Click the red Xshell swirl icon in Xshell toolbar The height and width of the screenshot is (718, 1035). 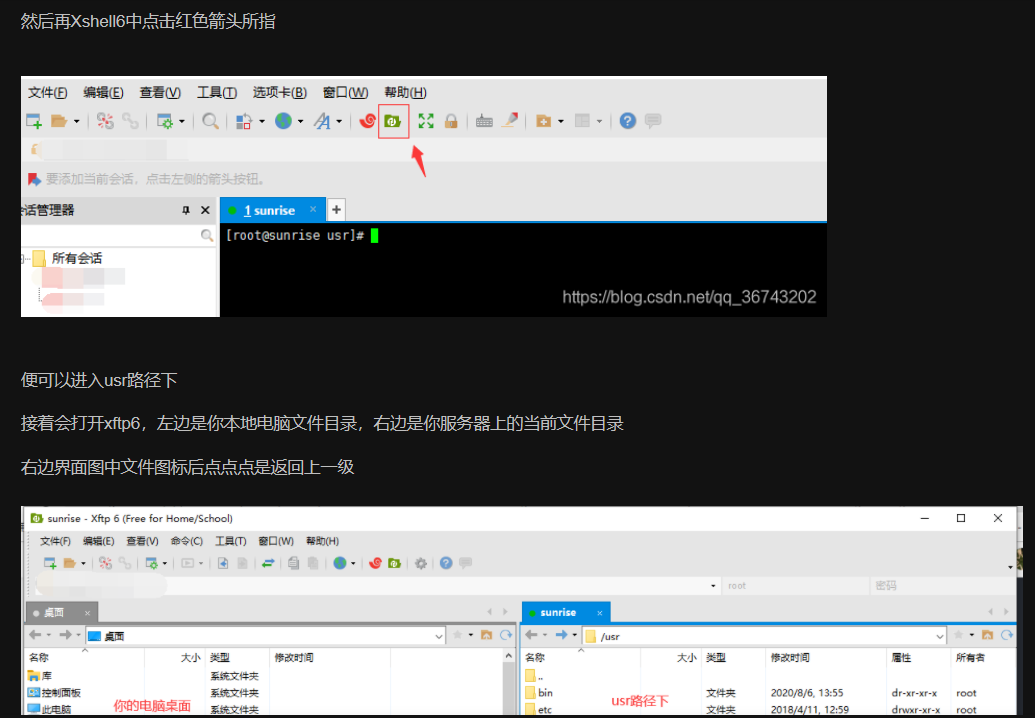tap(367, 121)
